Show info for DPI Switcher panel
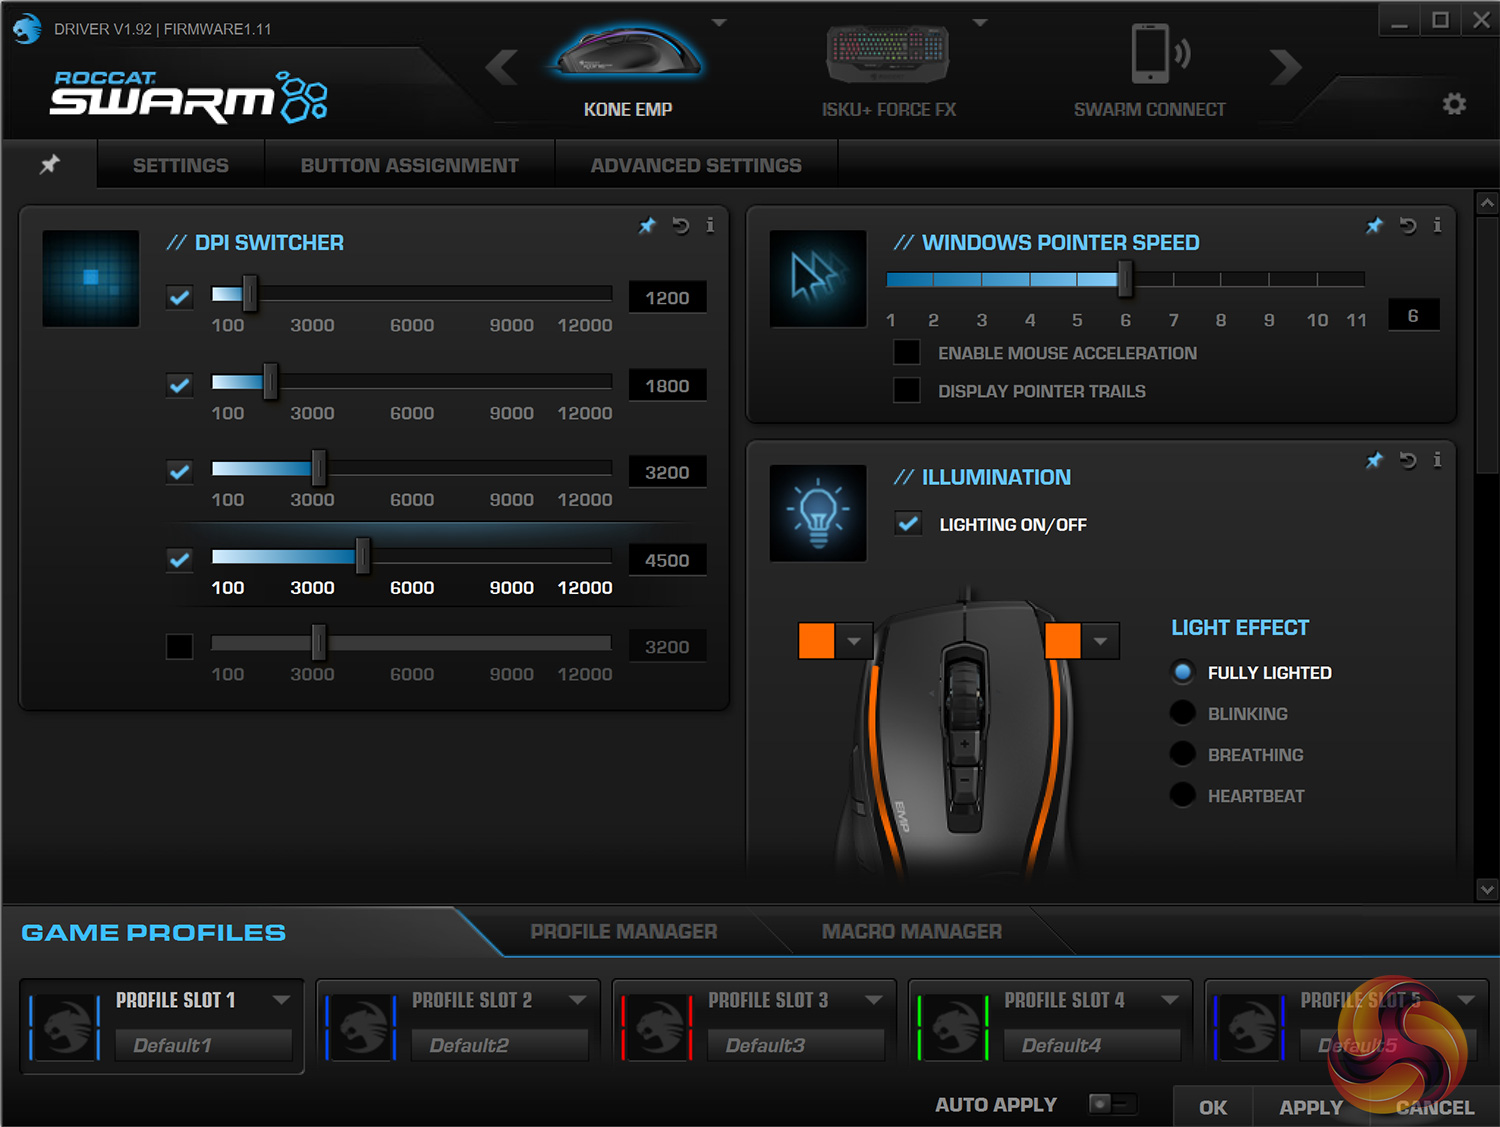This screenshot has height=1127, width=1500. [710, 225]
